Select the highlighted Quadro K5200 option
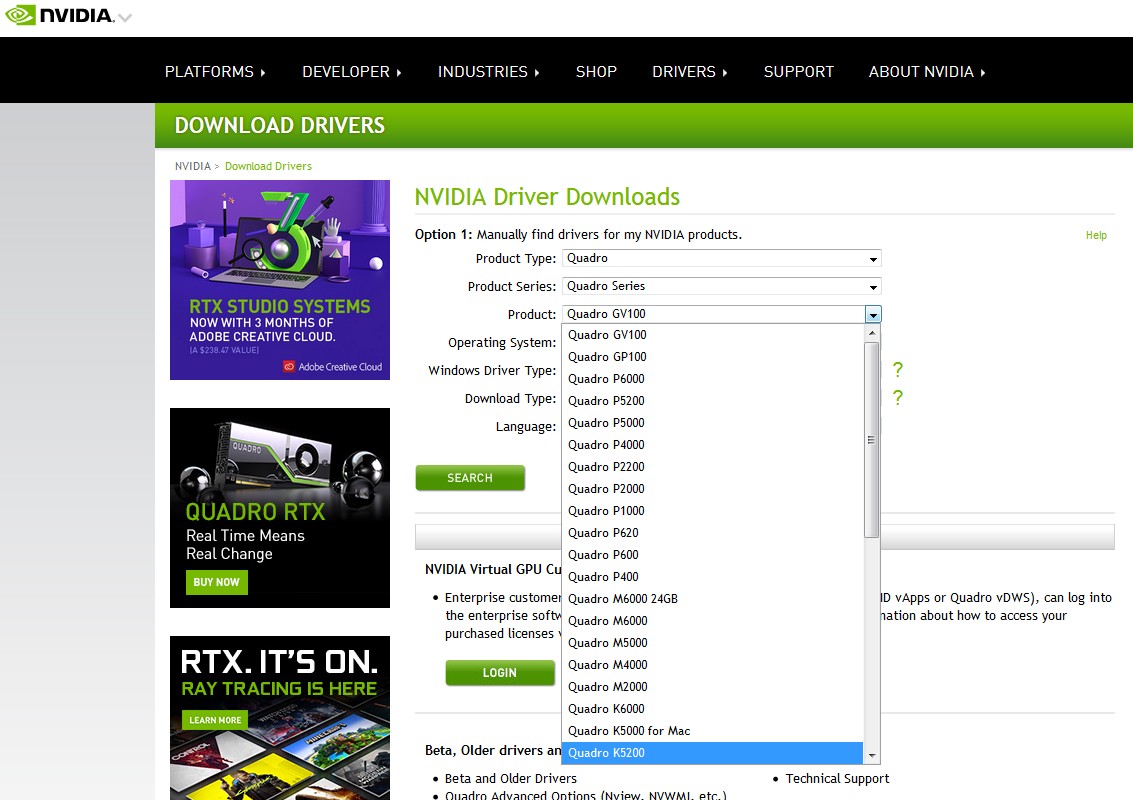1133x800 pixels. 712,753
